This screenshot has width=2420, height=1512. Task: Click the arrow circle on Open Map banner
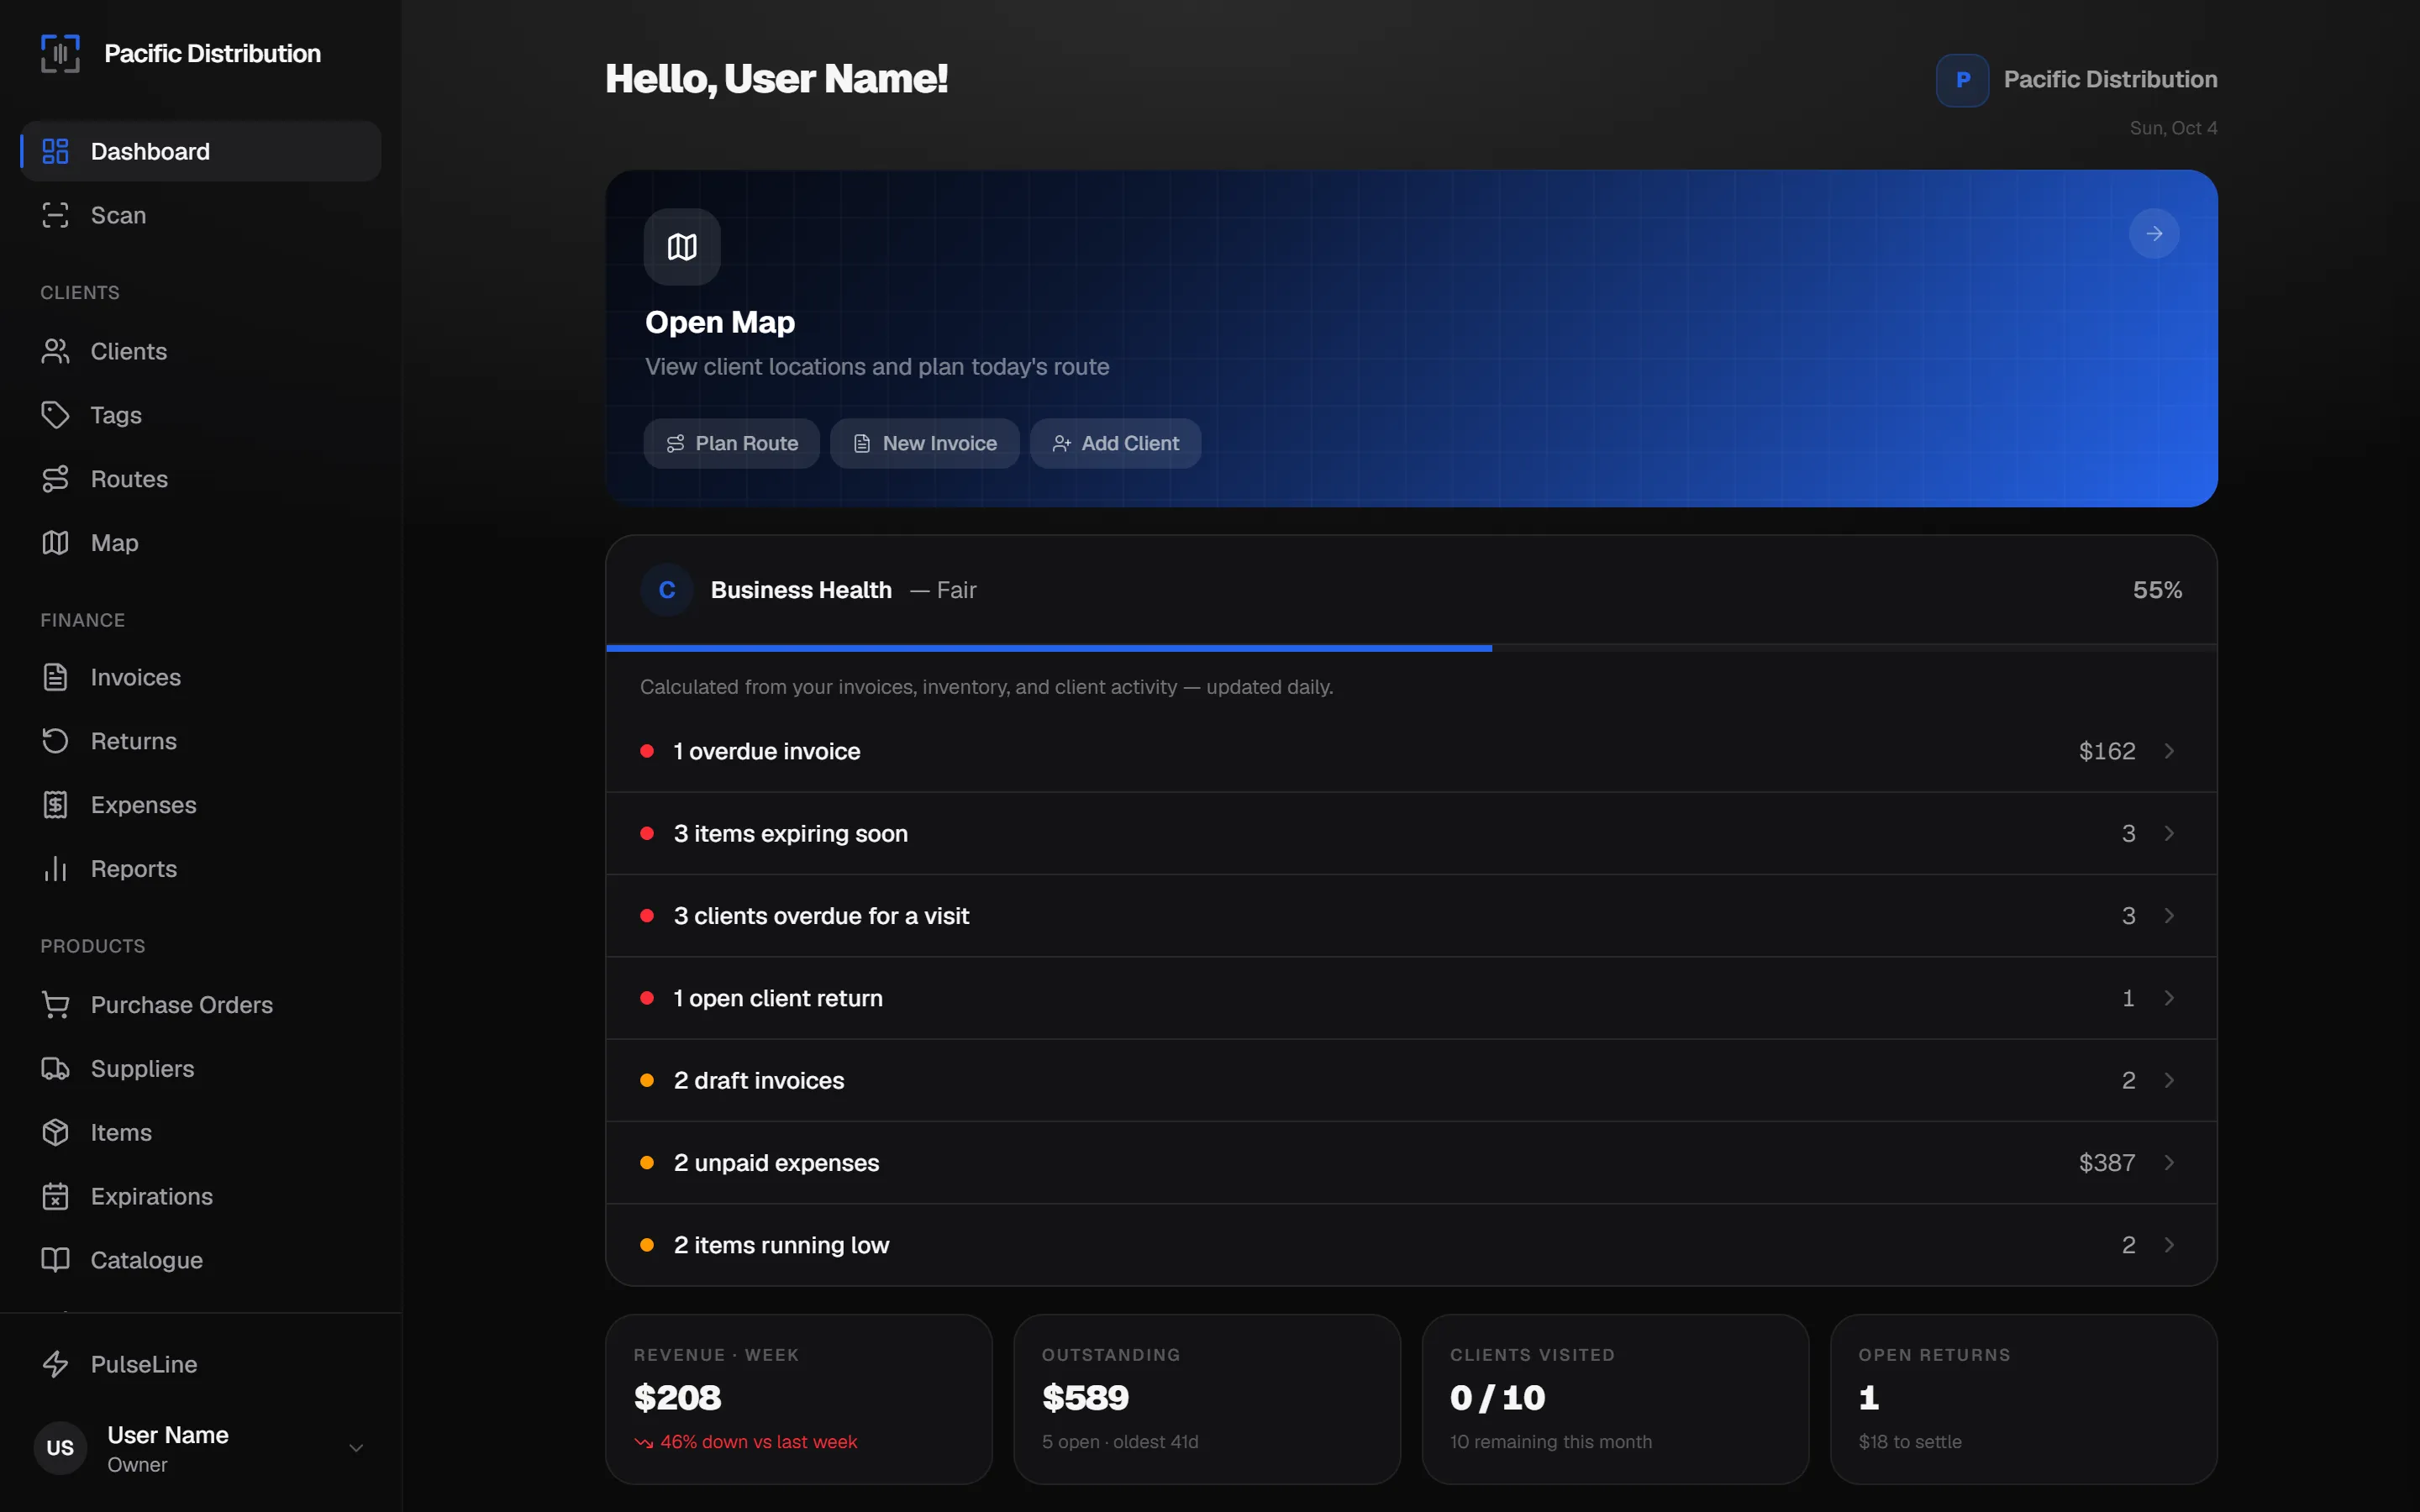(2154, 234)
